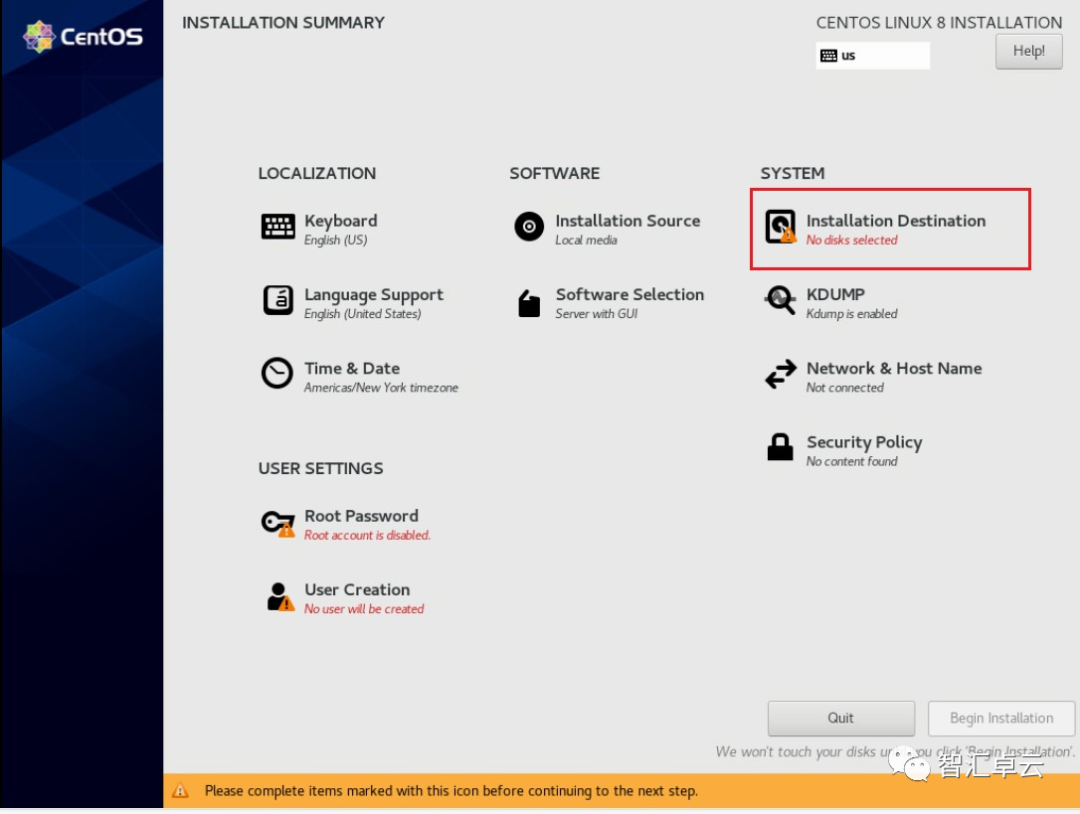Click the Security Policy lock icon
Viewport: 1080px width, 814px height.
tap(780, 447)
